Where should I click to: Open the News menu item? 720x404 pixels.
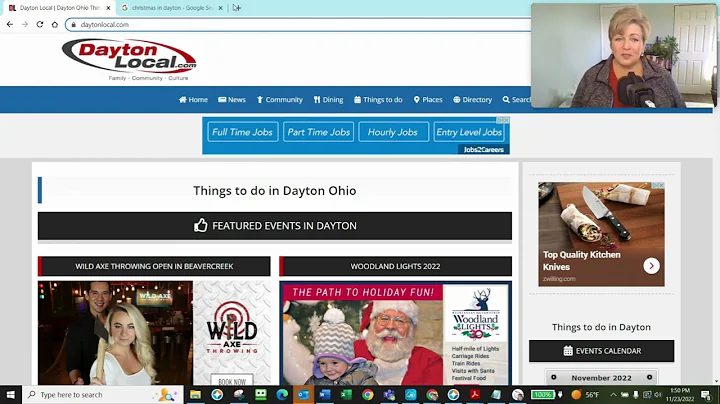232,100
